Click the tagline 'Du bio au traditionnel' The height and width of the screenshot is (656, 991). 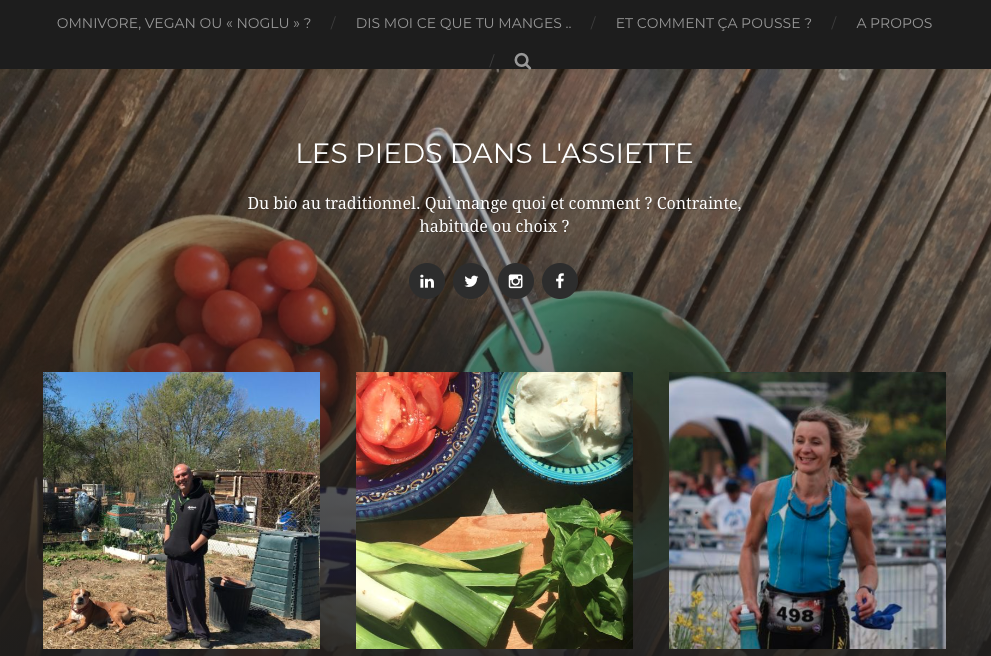click(x=494, y=215)
